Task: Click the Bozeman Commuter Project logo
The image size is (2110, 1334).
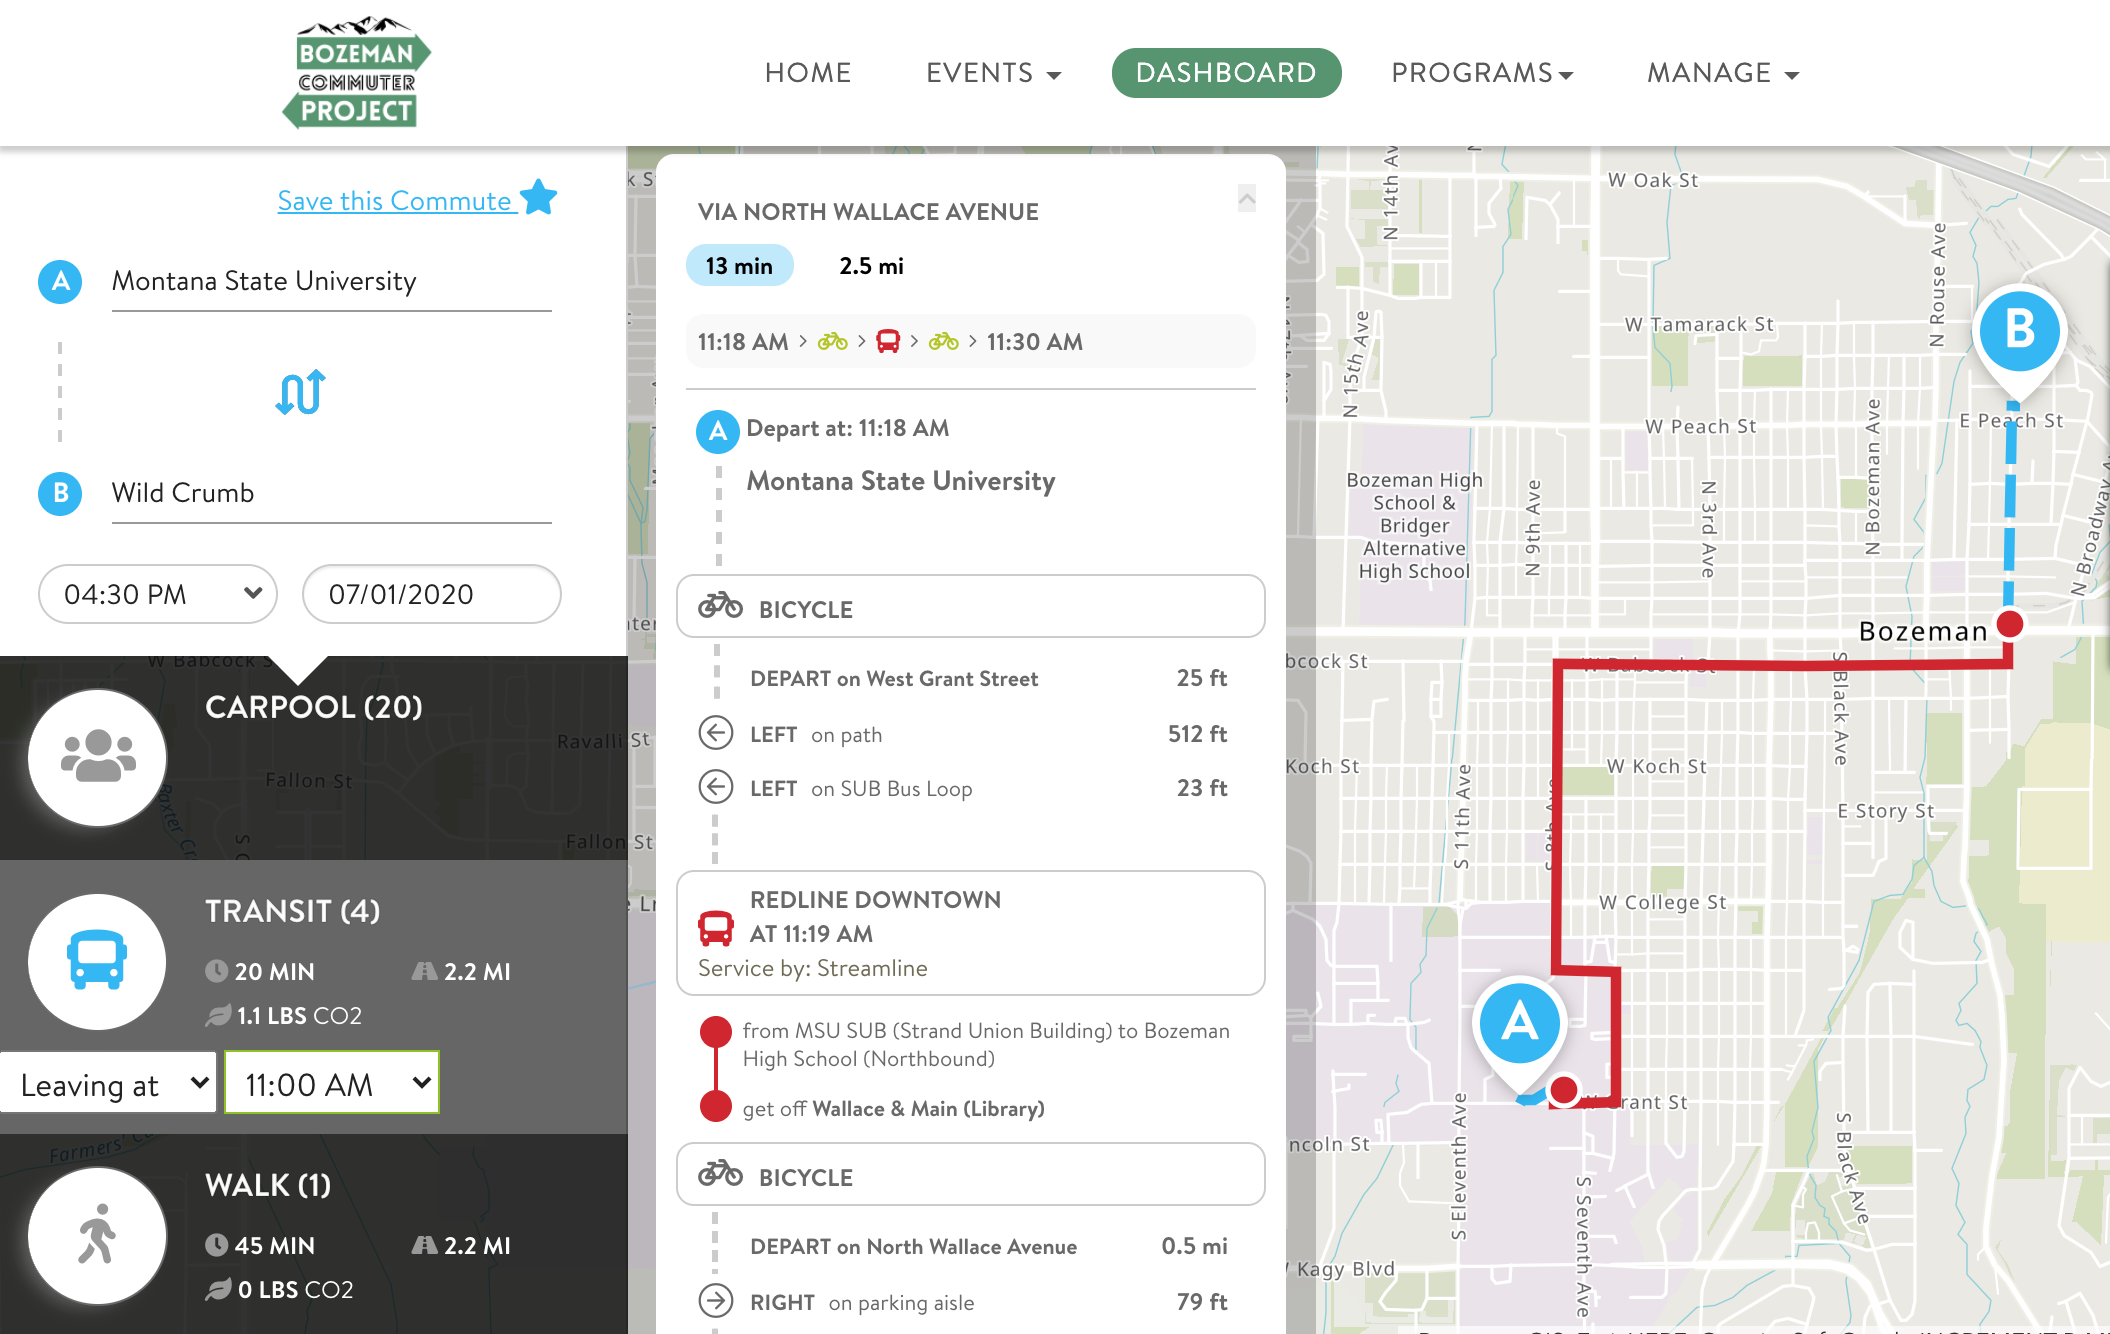Action: coord(357,73)
